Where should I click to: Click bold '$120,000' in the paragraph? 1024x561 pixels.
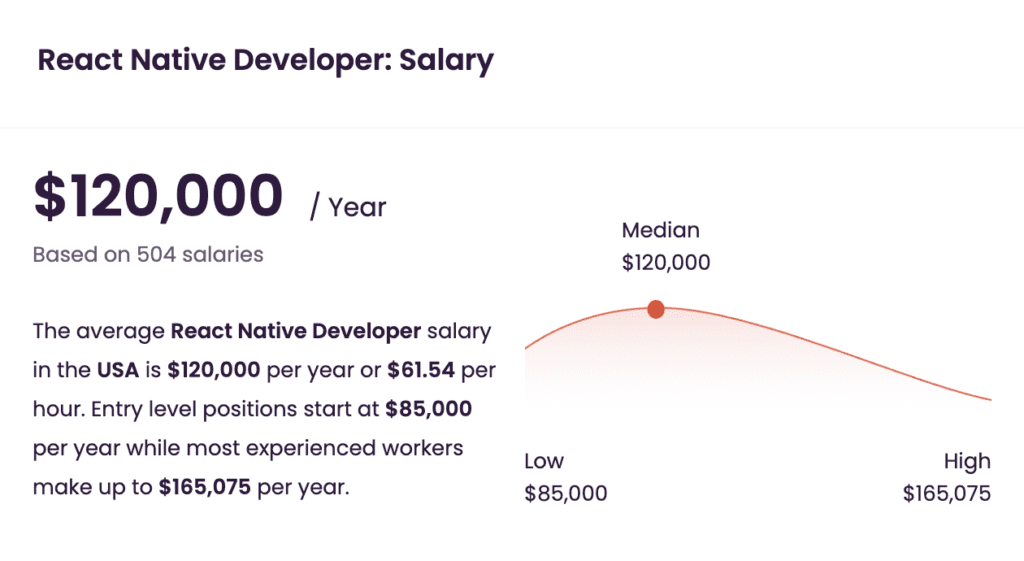(214, 370)
